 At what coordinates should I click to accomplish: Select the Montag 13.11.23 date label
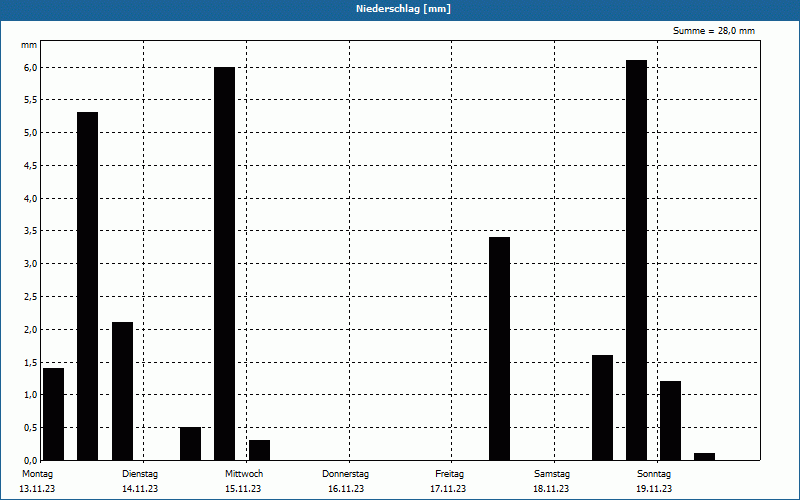pyautogui.click(x=37, y=481)
